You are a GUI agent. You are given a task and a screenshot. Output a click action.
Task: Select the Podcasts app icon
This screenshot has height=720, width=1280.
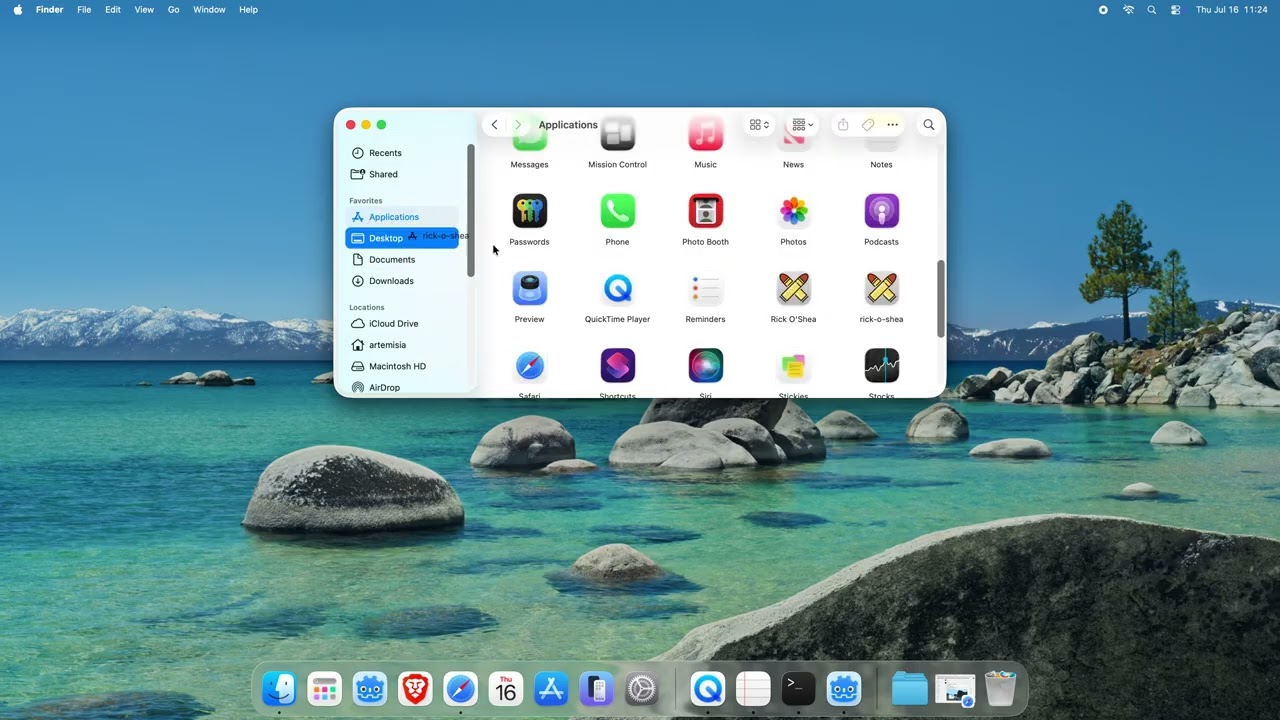click(x=881, y=211)
